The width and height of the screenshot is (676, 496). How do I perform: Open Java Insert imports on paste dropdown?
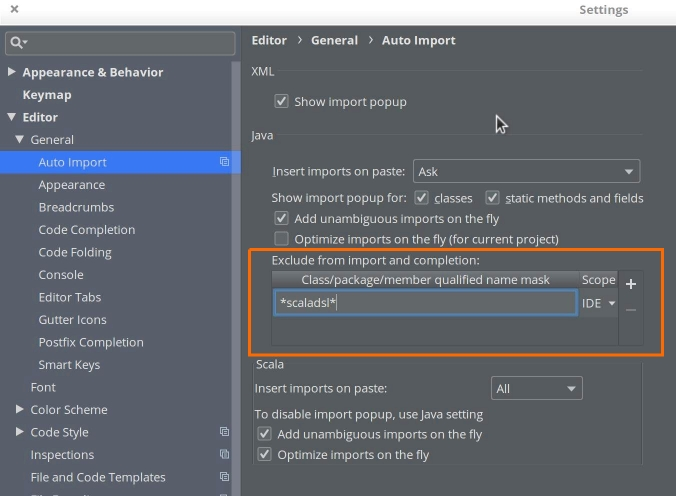tap(526, 171)
